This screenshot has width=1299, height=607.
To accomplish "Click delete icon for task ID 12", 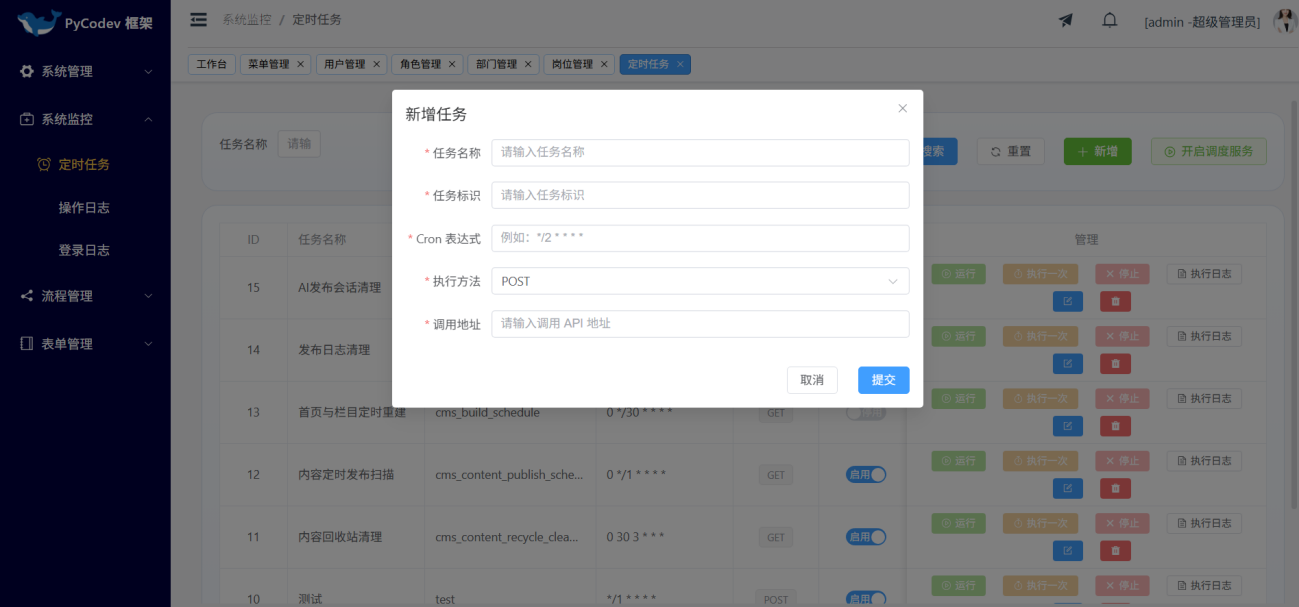I will [x=1116, y=488].
